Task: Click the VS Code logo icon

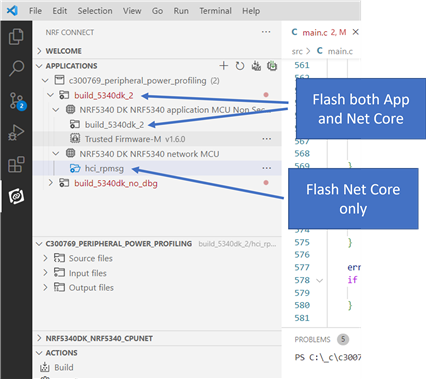Action: 12,10
